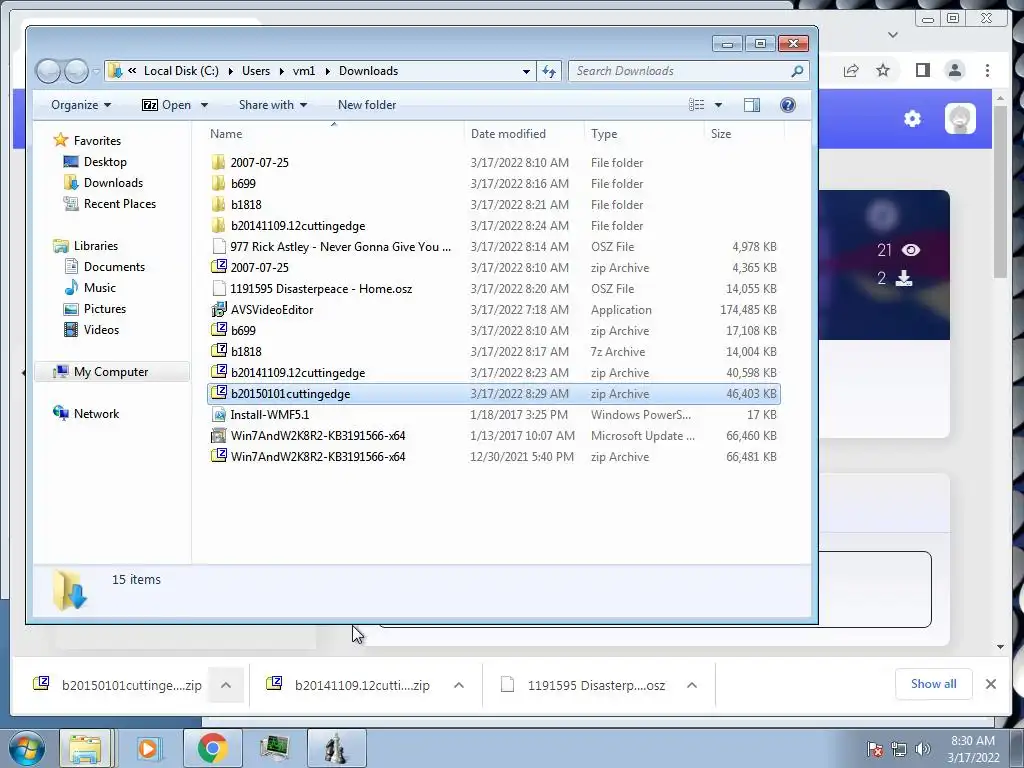1024x768 pixels.
Task: Open Recent Places in navigation pane
Action: [x=120, y=204]
